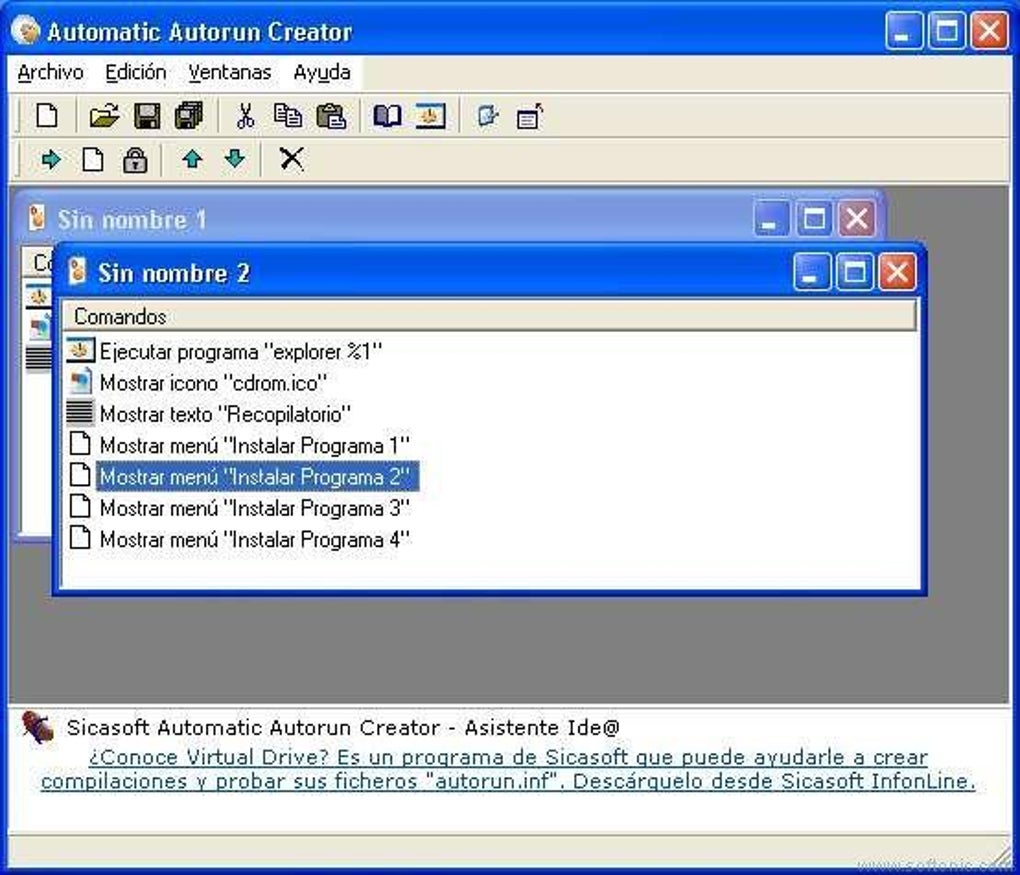1020x875 pixels.
Task: Click the Save All stacked disks icon
Action: click(189, 116)
